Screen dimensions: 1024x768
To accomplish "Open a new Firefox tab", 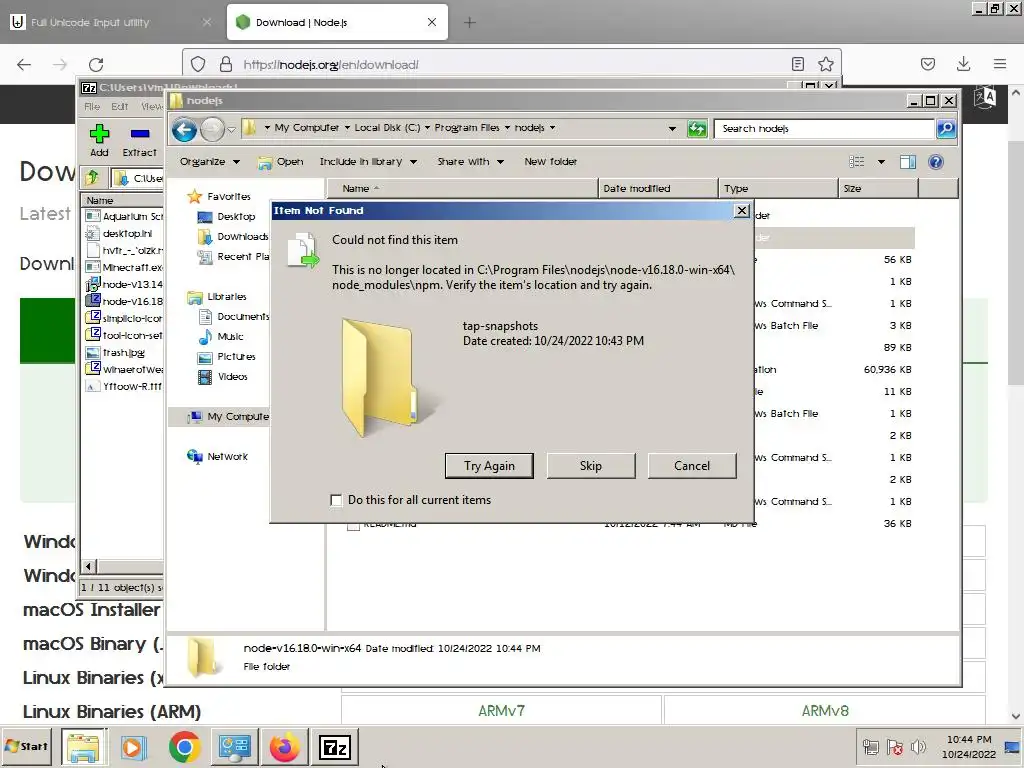I will click(x=470, y=22).
